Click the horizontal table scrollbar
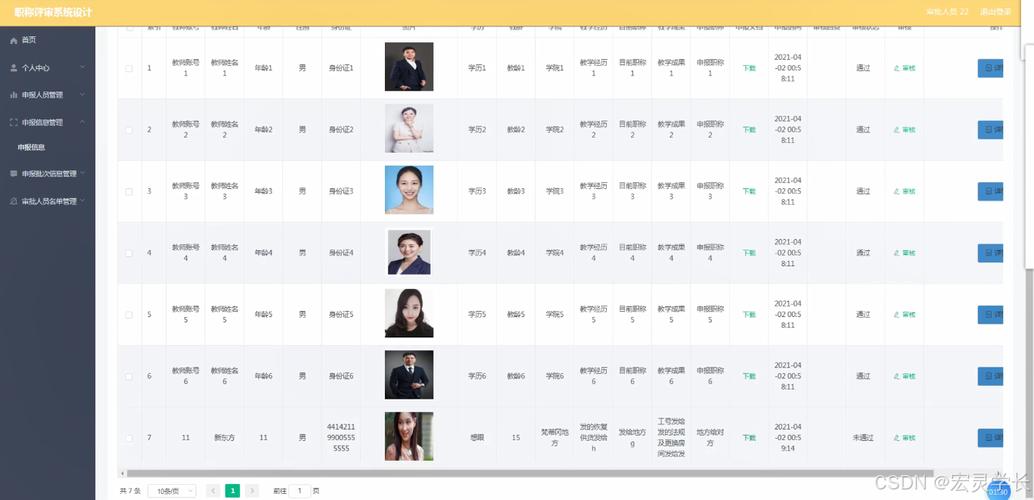The width and height of the screenshot is (1034, 500). (530, 474)
